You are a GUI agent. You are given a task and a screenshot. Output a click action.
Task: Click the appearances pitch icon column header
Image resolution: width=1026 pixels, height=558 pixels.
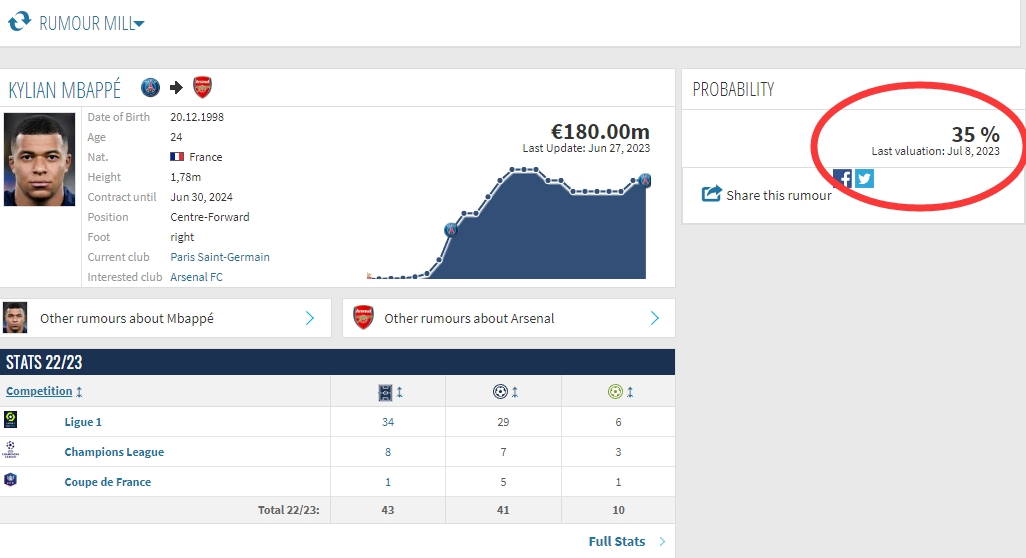[x=385, y=392]
